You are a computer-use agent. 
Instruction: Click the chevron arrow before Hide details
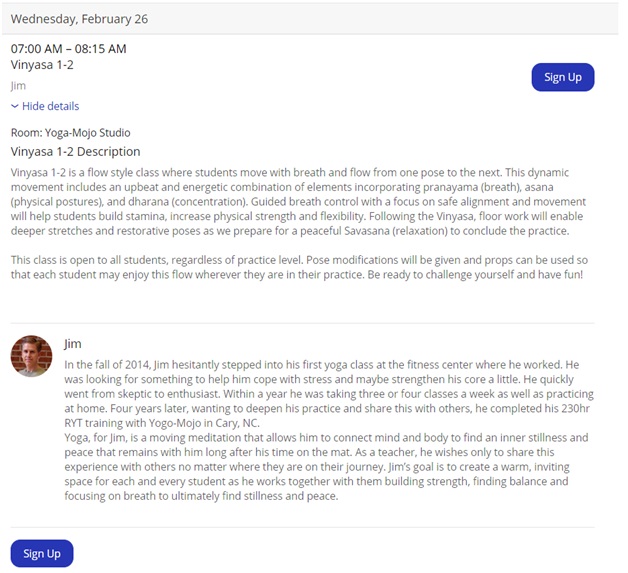coord(15,106)
